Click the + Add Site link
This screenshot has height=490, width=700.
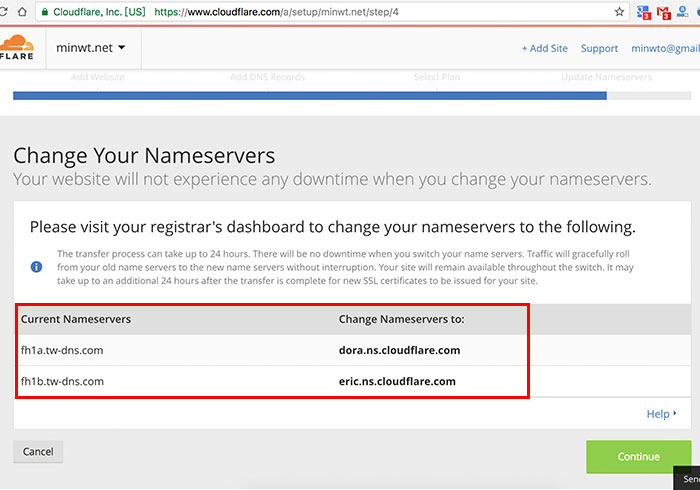545,48
